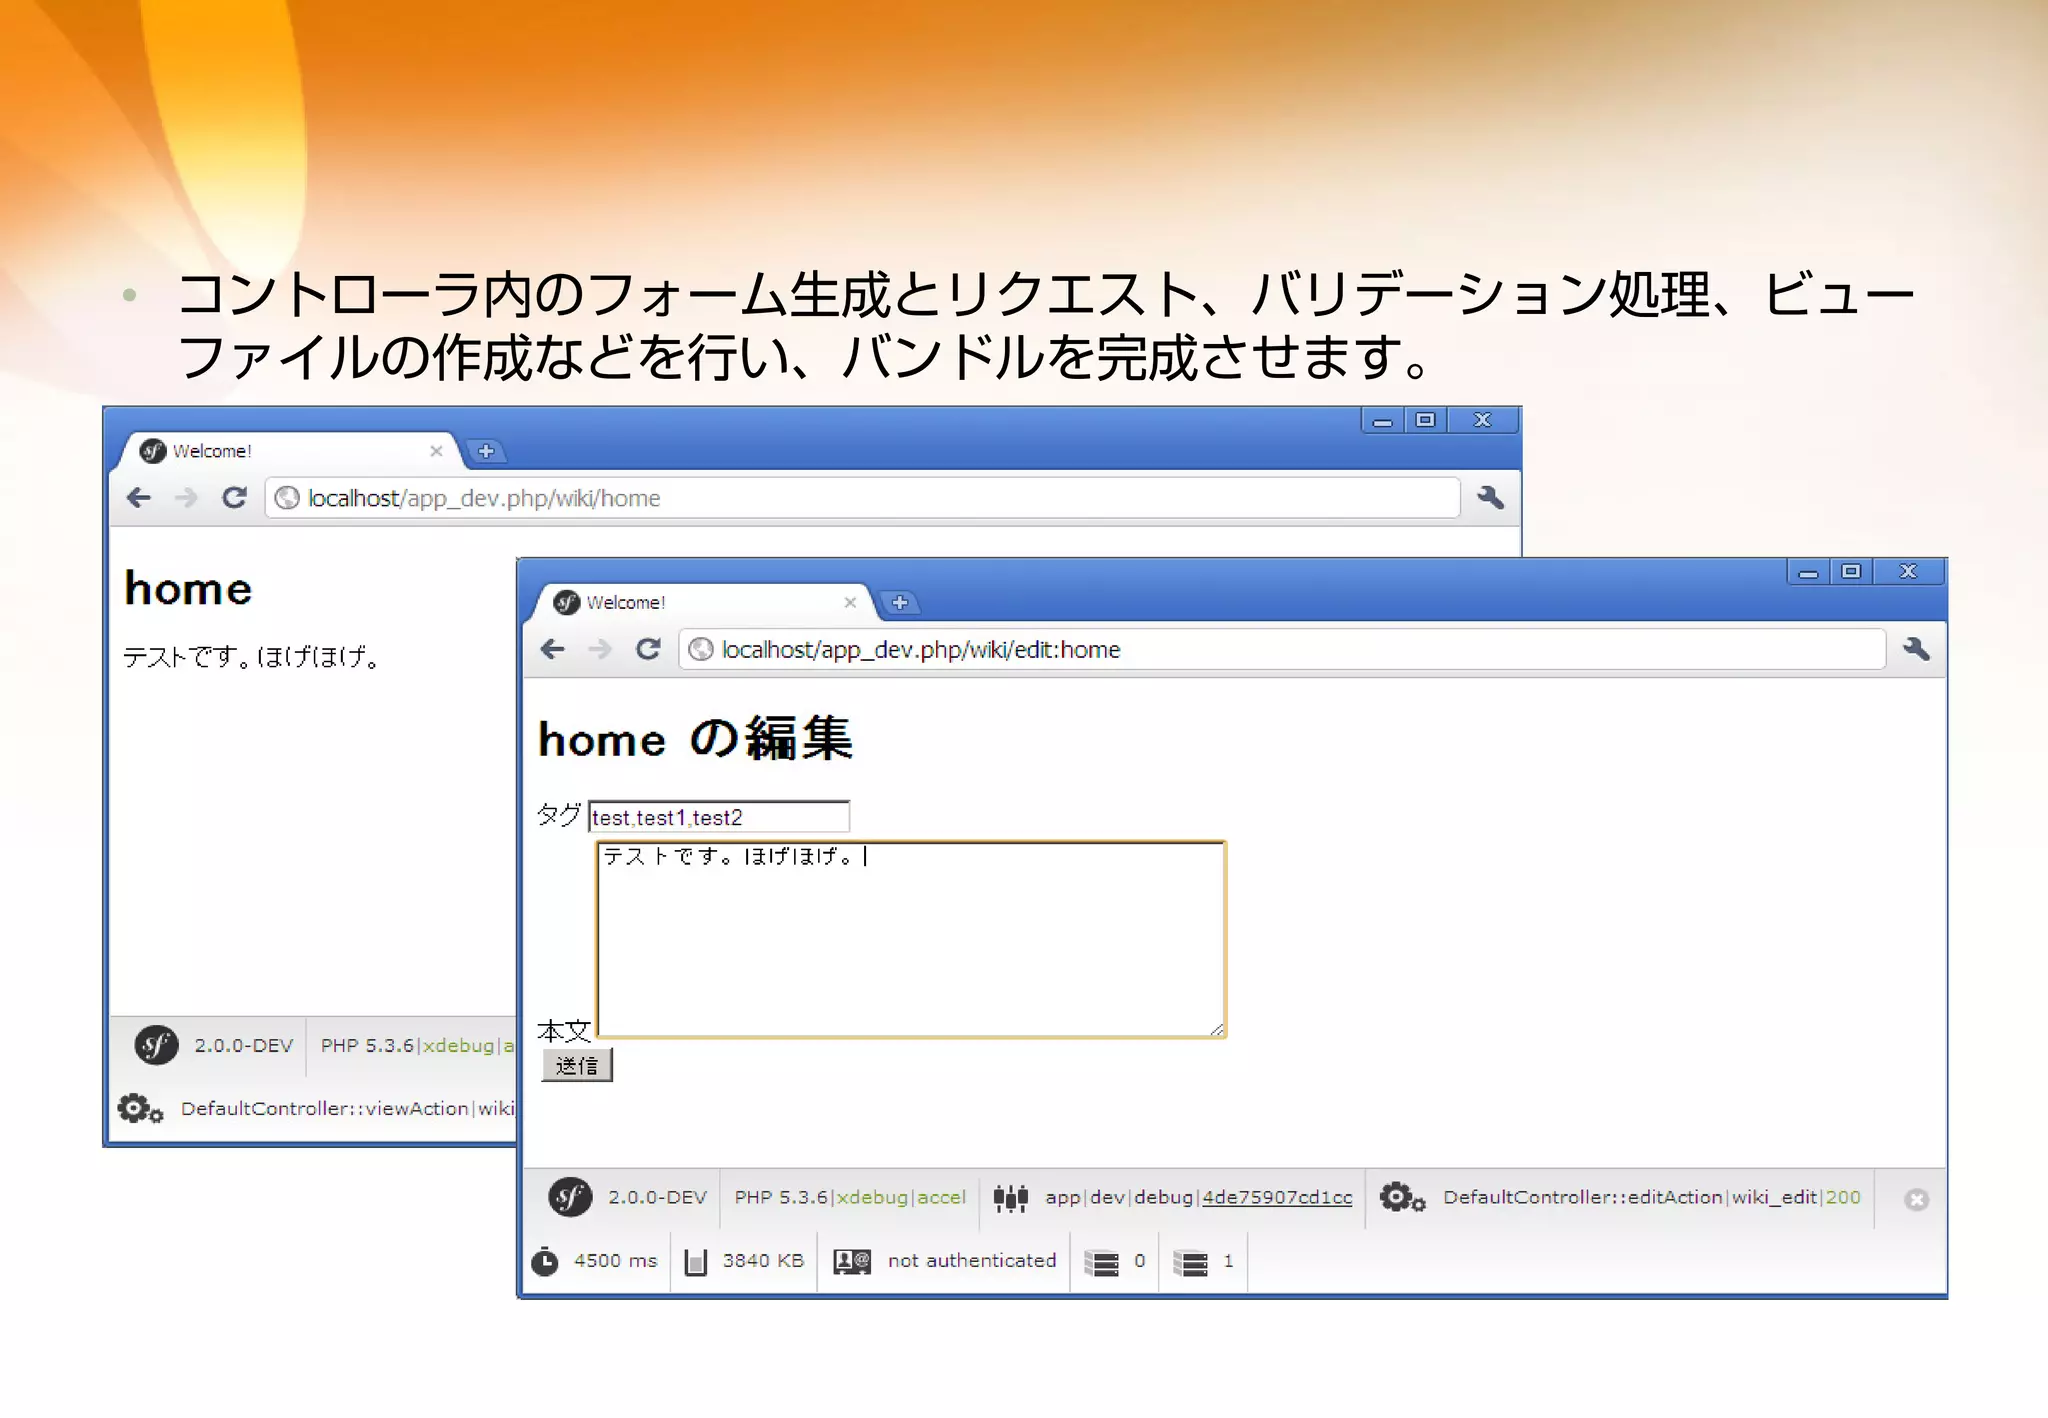The height and width of the screenshot is (1418, 2048).
Task: Click the タグ input with 'test,test1,test2'
Action: click(718, 817)
